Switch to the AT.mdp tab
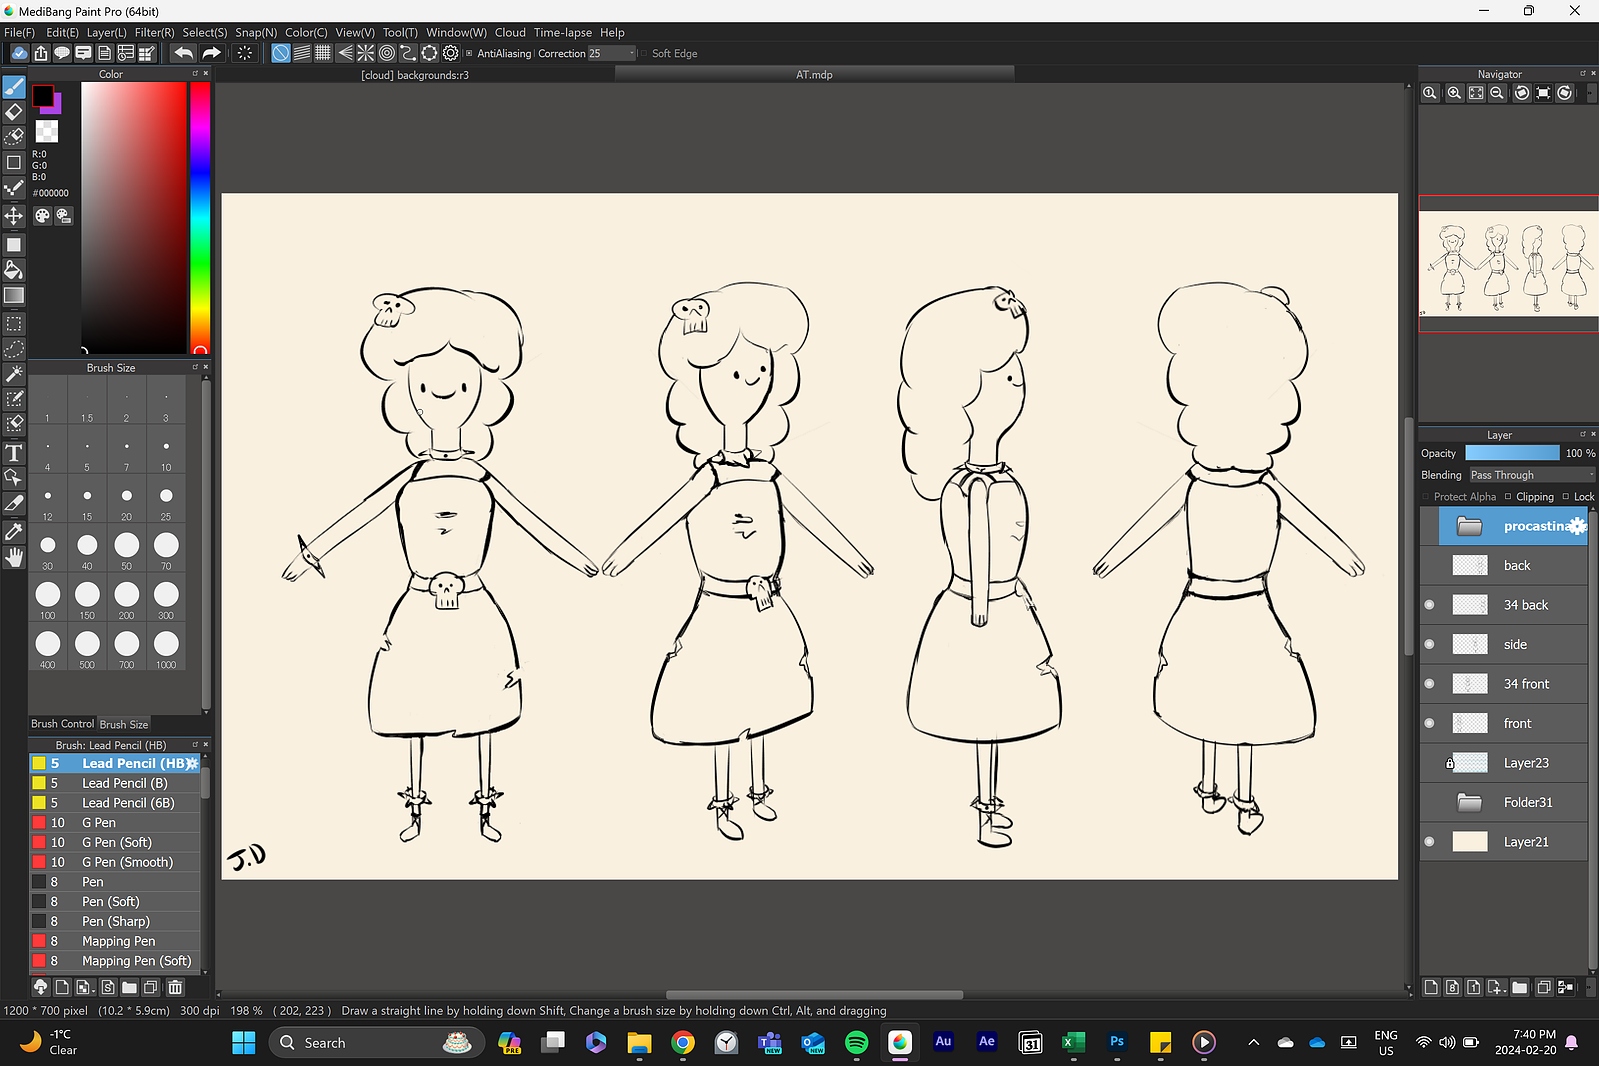 [x=814, y=75]
